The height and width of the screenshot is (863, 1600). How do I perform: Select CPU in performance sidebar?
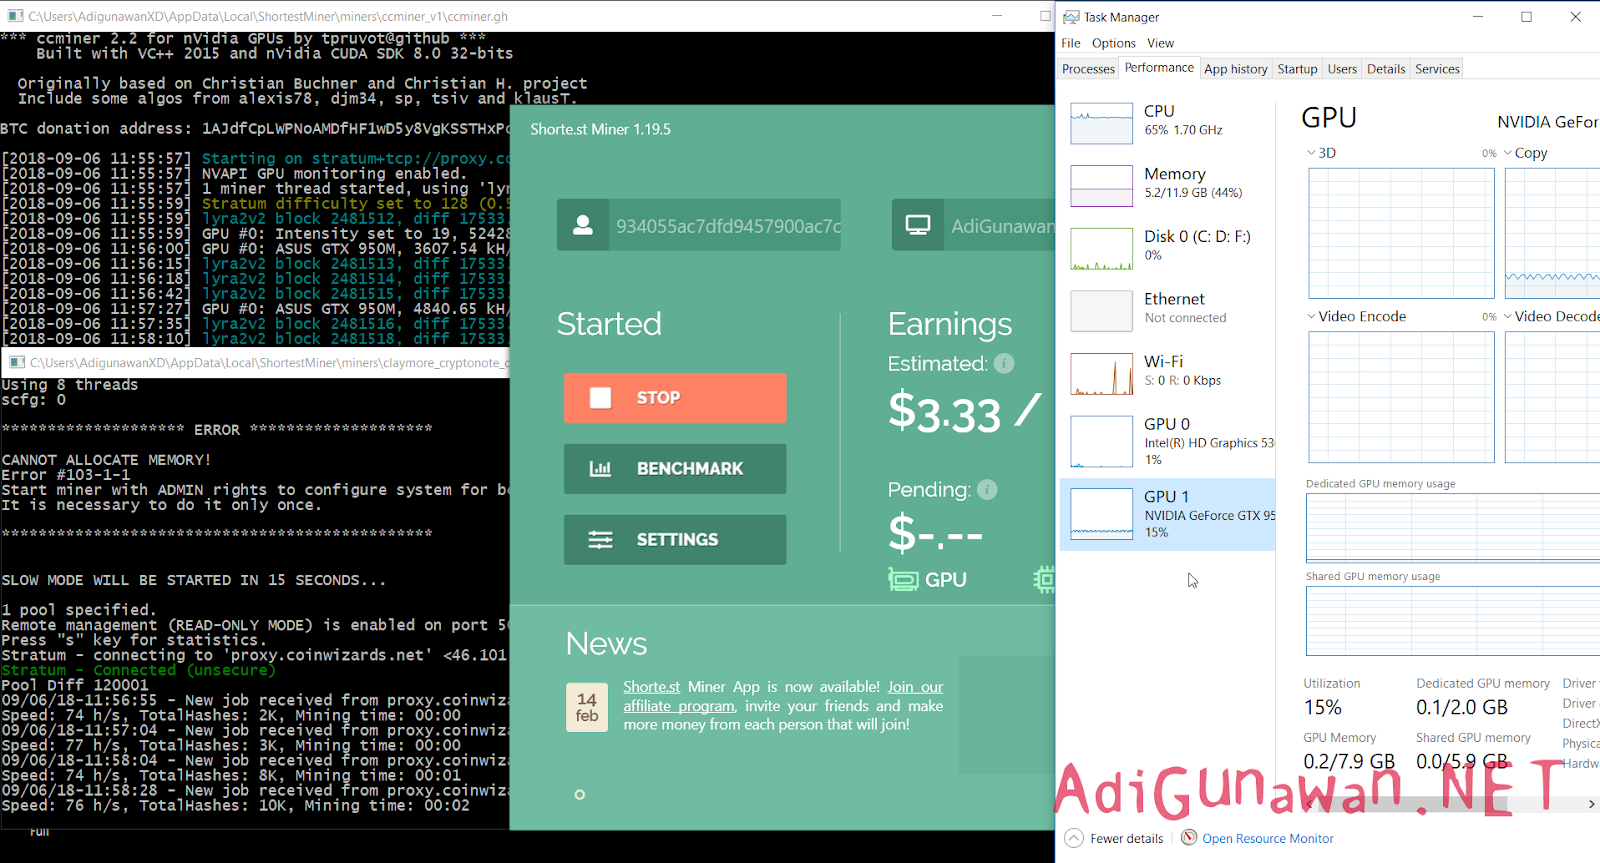point(1167,123)
